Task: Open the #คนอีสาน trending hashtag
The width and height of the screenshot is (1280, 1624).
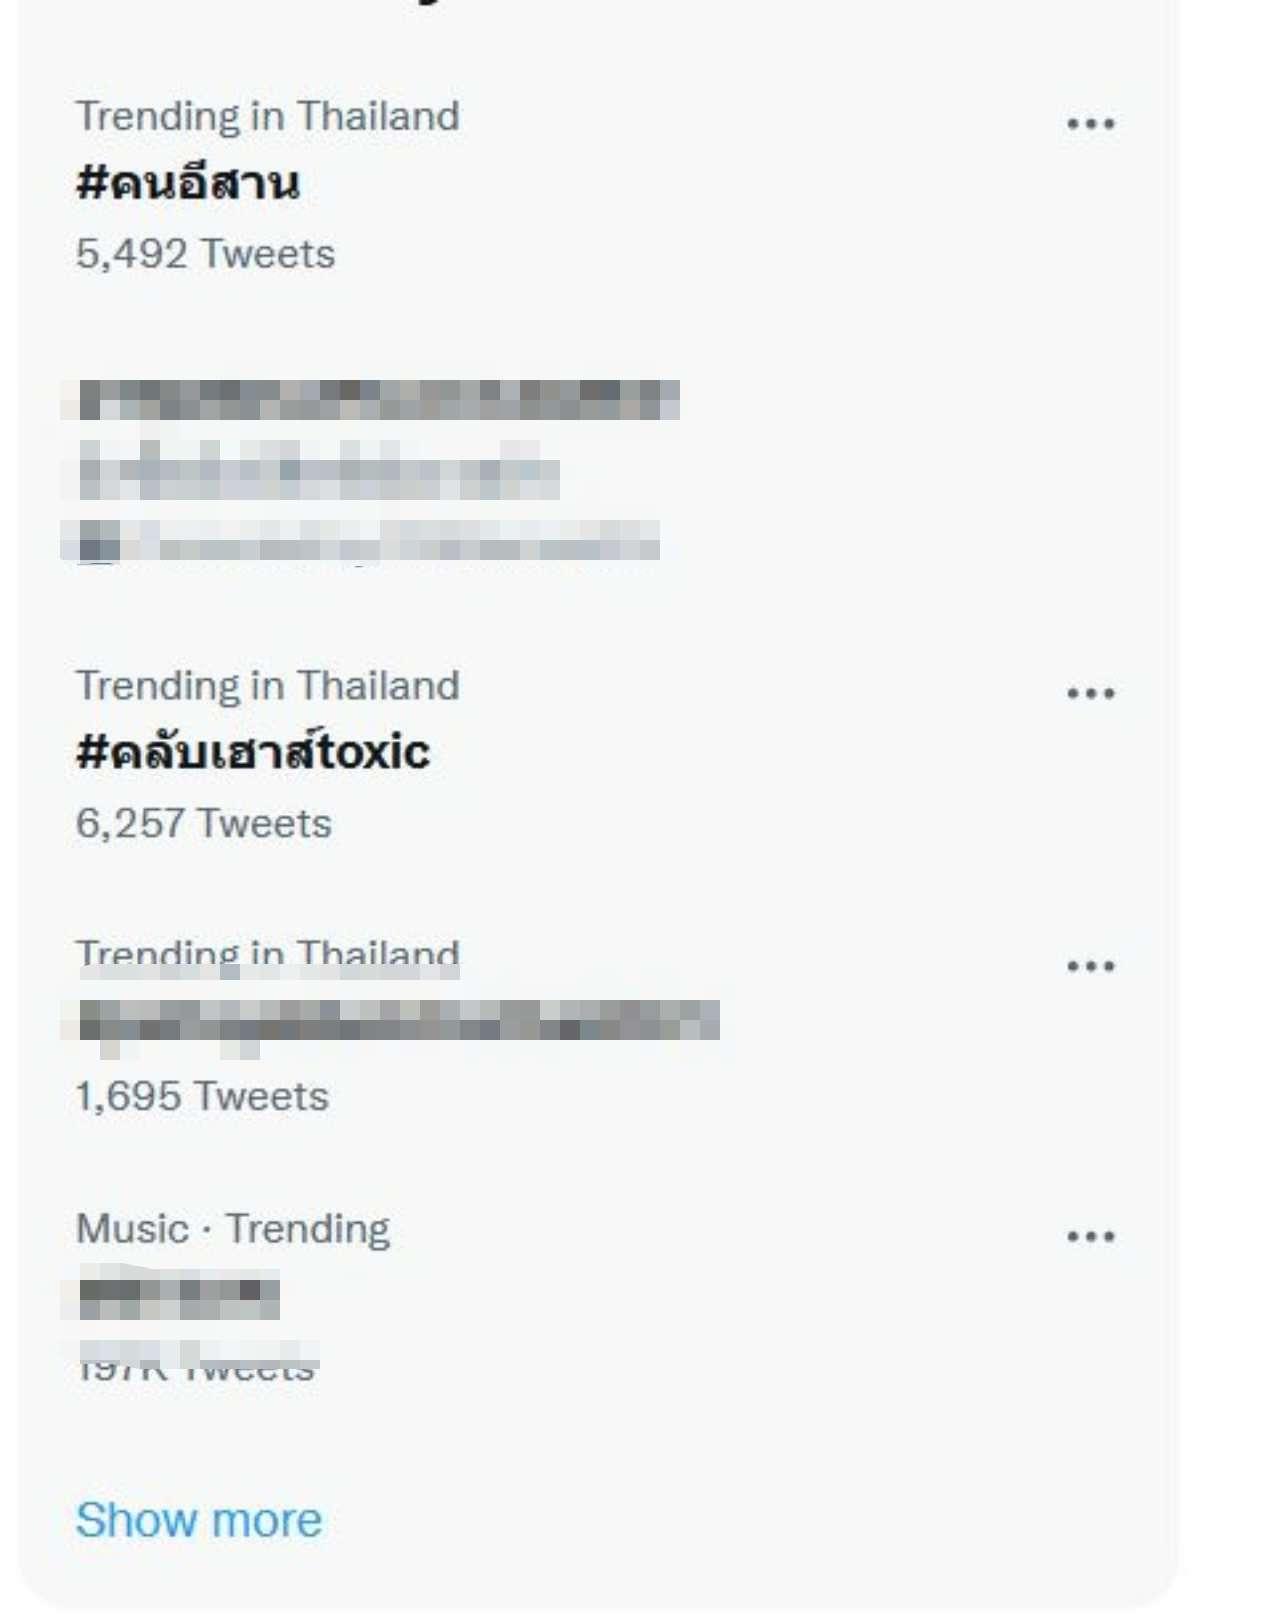Action: (188, 183)
